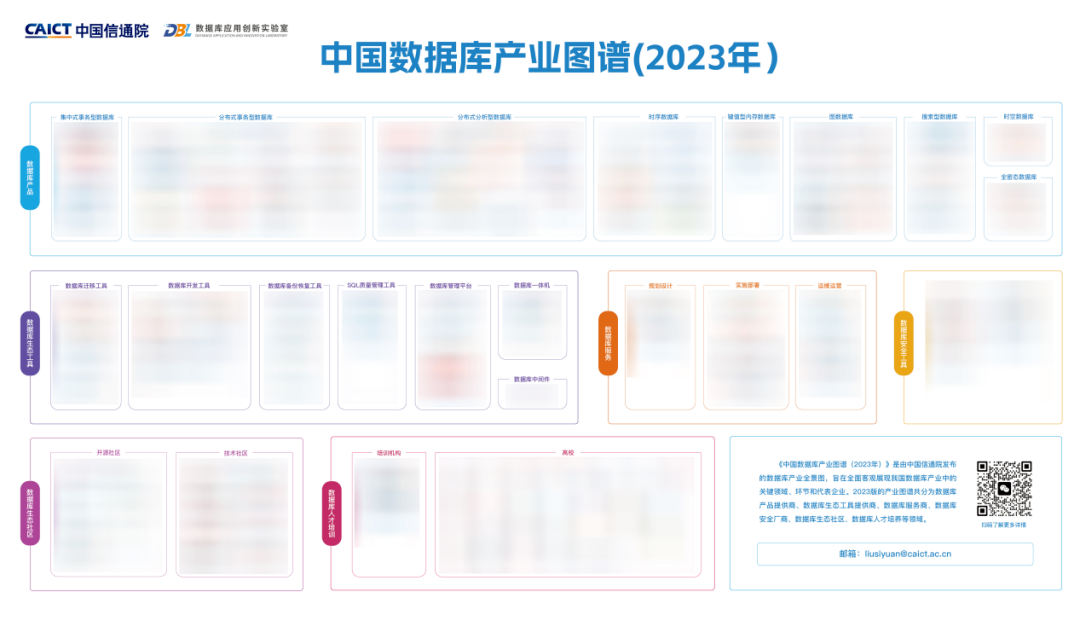1080x627 pixels.
Task: Select the red 数据库人才培训 side label
Action: click(x=331, y=513)
